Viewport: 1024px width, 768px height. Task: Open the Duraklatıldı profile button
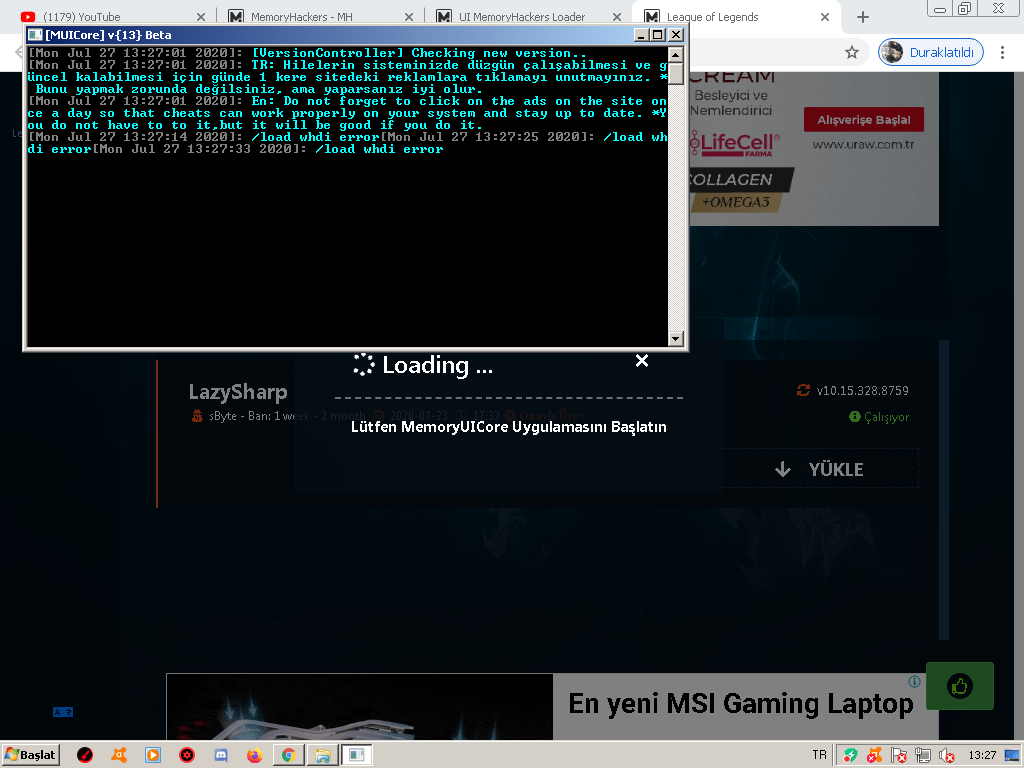(x=931, y=52)
